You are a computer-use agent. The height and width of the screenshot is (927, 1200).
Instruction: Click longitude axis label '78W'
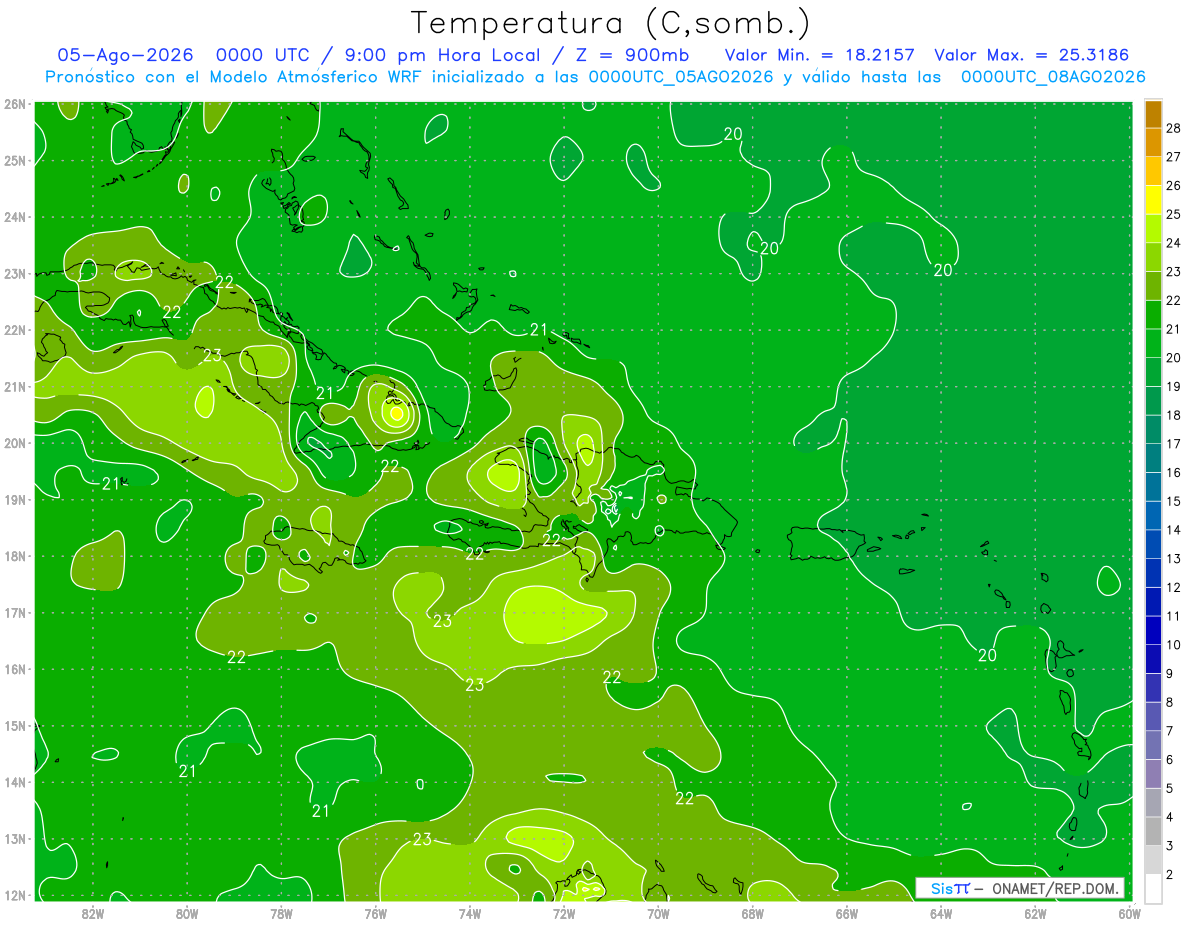click(x=281, y=913)
